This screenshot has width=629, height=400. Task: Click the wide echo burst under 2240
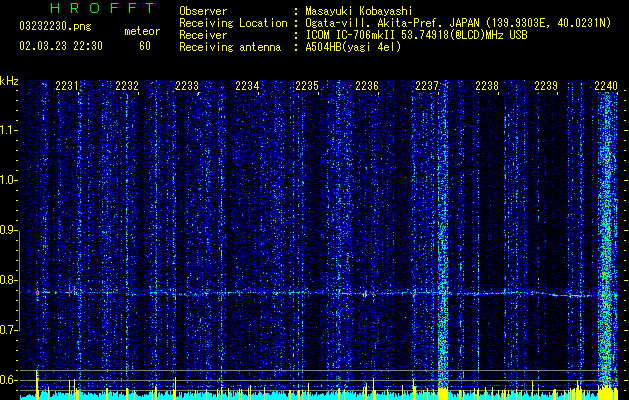click(x=607, y=245)
